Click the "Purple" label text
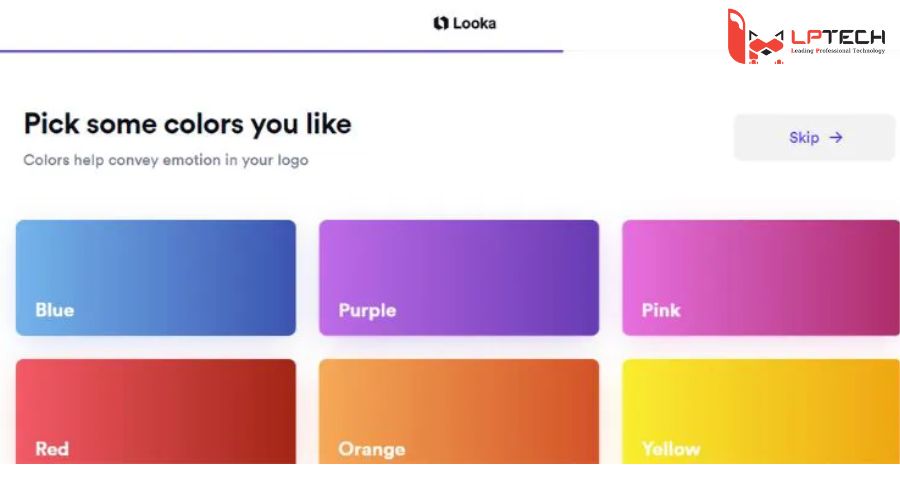The width and height of the screenshot is (900, 500). (367, 310)
